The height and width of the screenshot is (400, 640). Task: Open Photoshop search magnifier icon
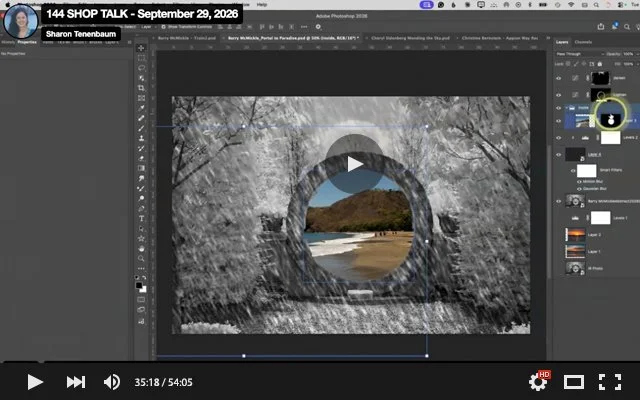[627, 27]
